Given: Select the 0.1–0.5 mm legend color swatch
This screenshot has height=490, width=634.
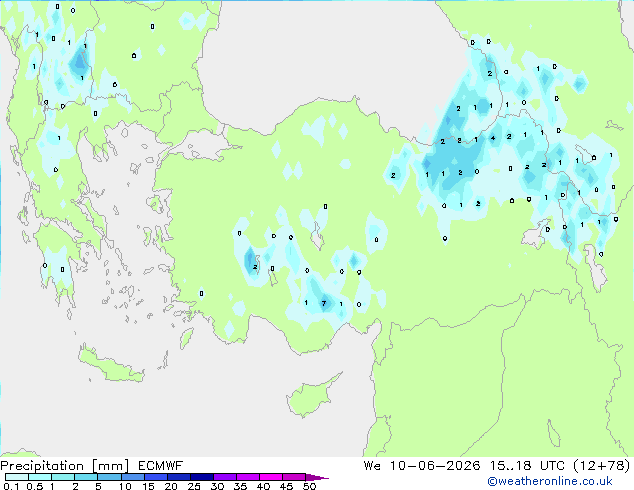Looking at the screenshot, I should (x=17, y=477).
